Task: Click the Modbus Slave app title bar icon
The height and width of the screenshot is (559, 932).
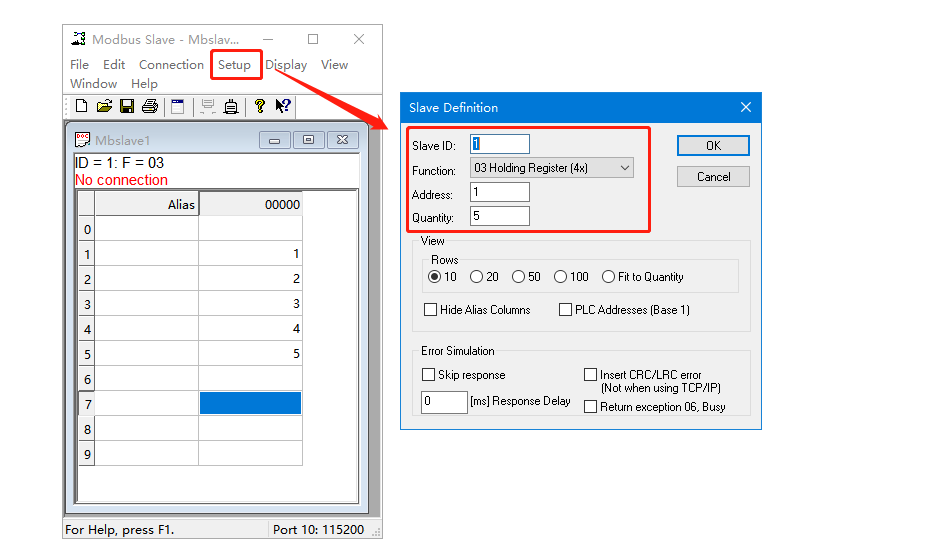Action: click(x=78, y=39)
